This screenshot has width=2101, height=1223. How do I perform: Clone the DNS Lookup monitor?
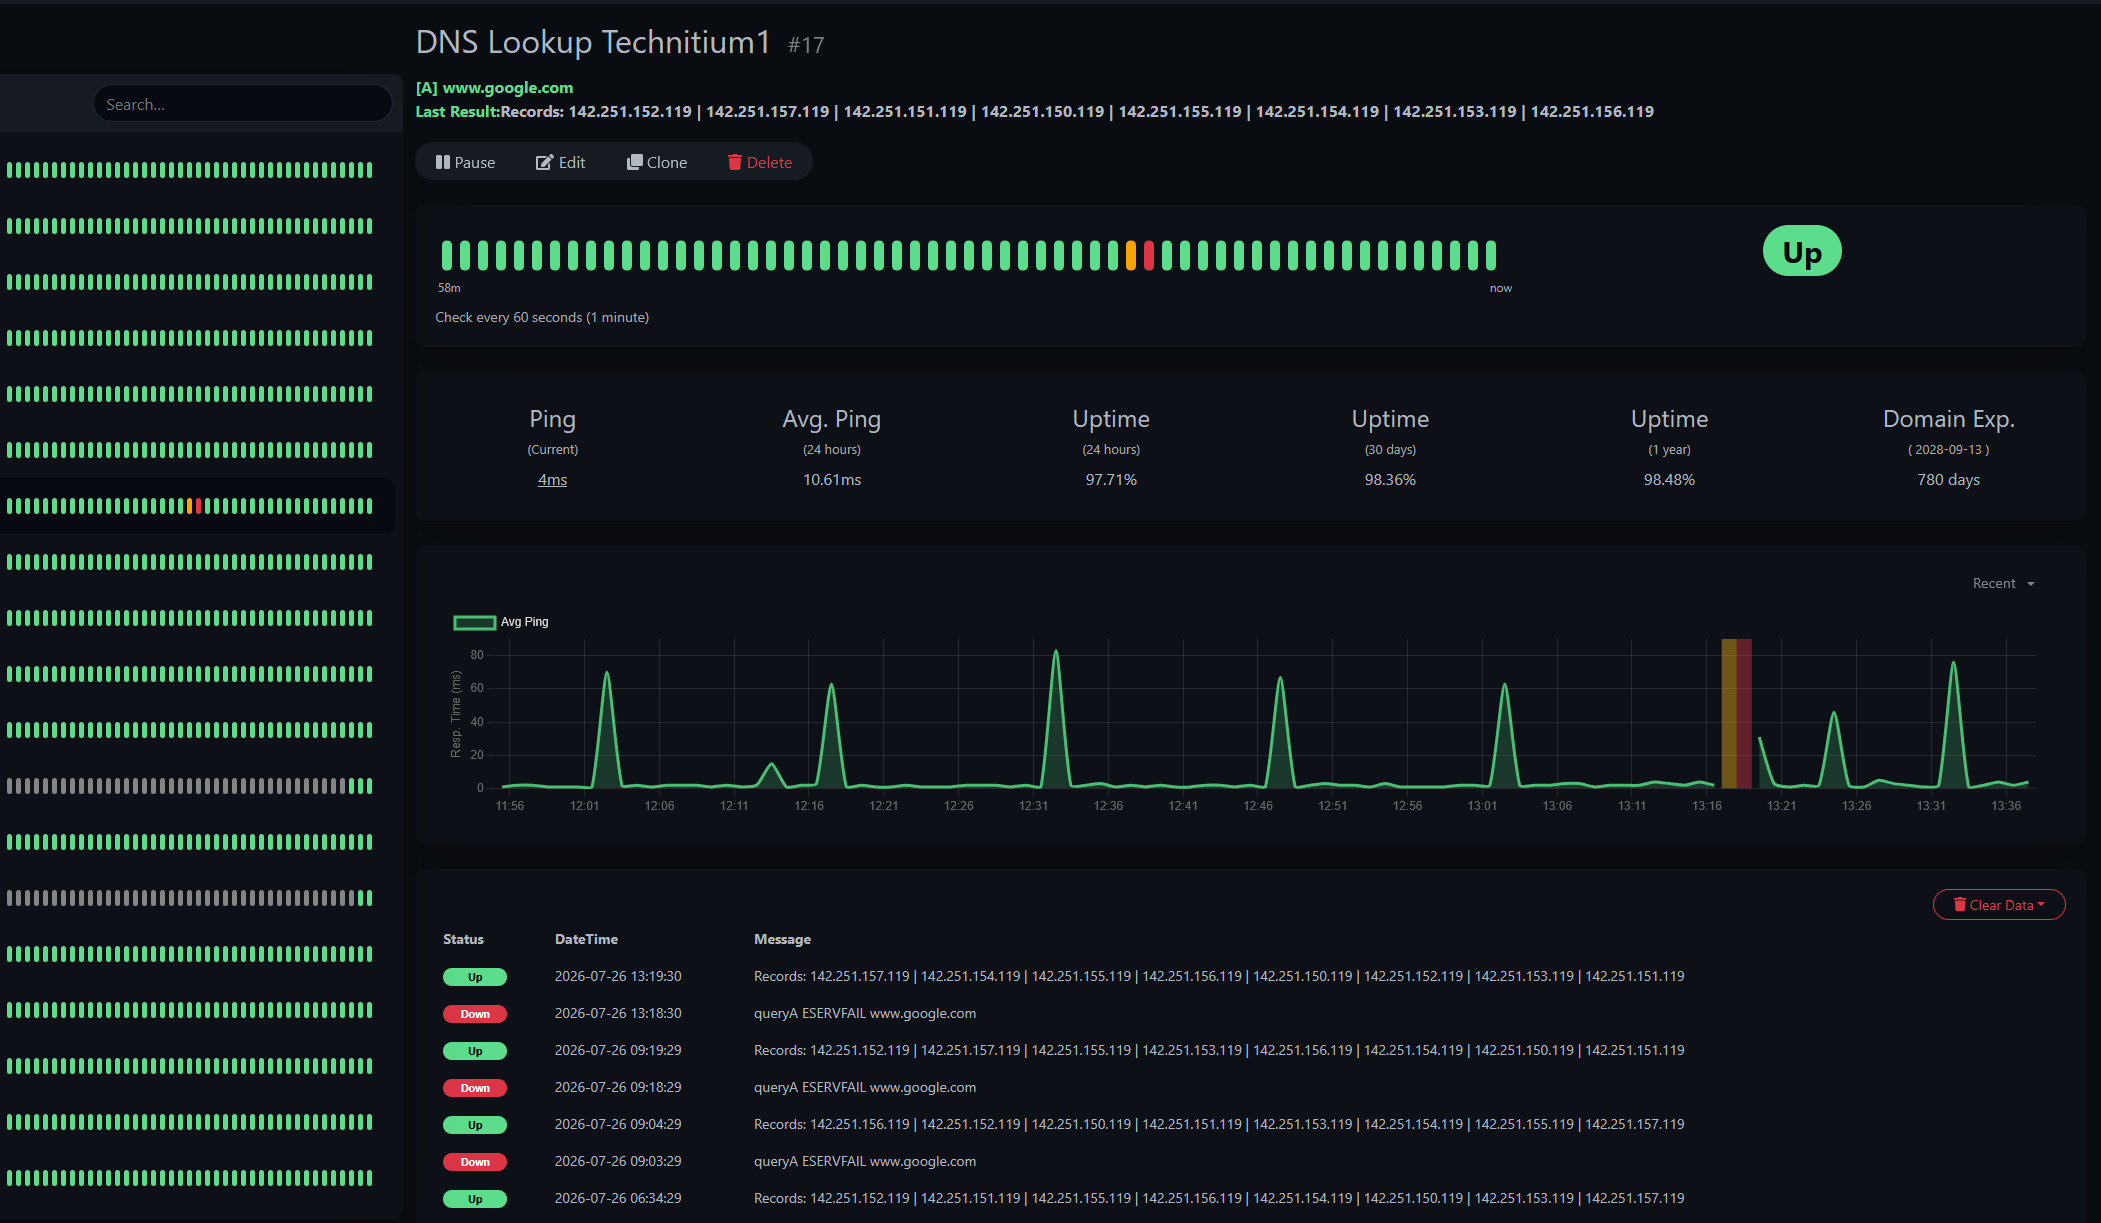657,162
